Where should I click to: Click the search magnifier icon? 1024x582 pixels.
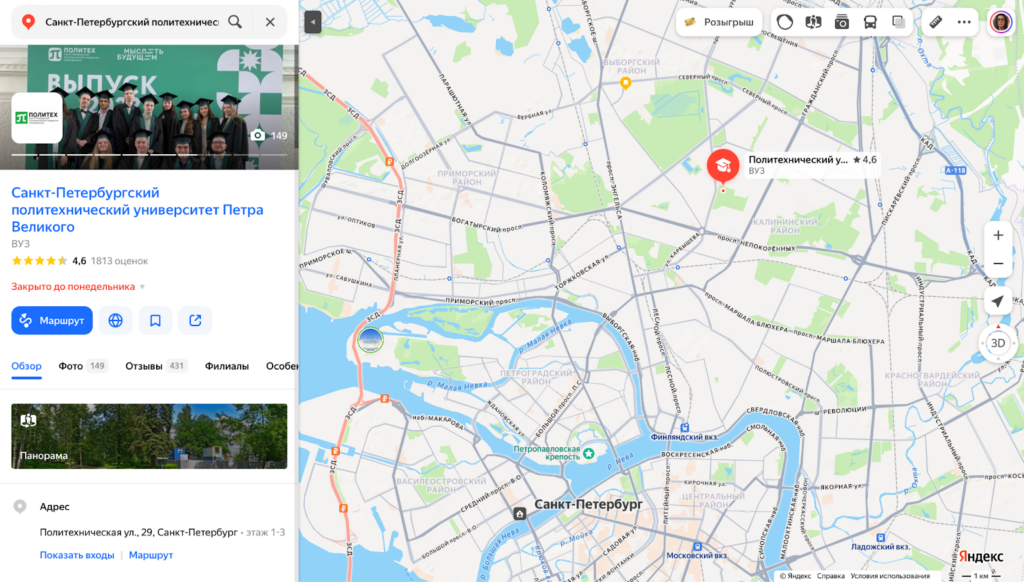point(235,22)
